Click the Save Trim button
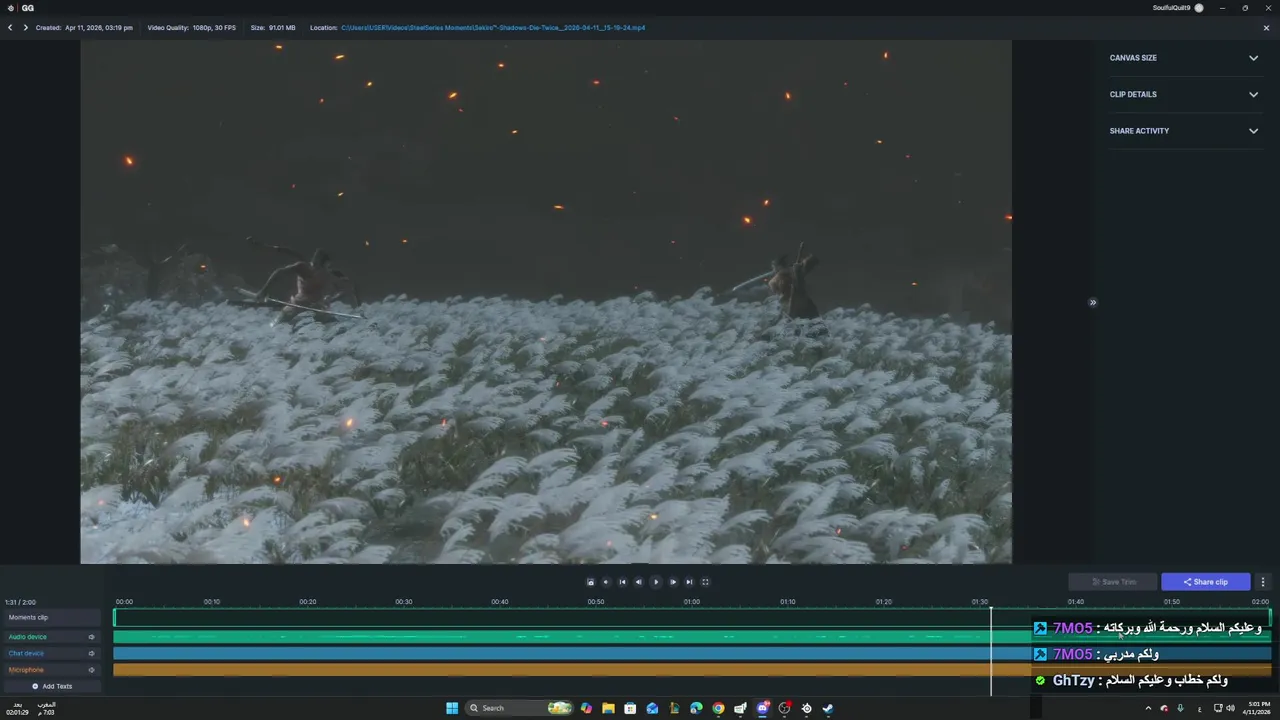Screen dimensions: 1280x720 tap(1114, 582)
